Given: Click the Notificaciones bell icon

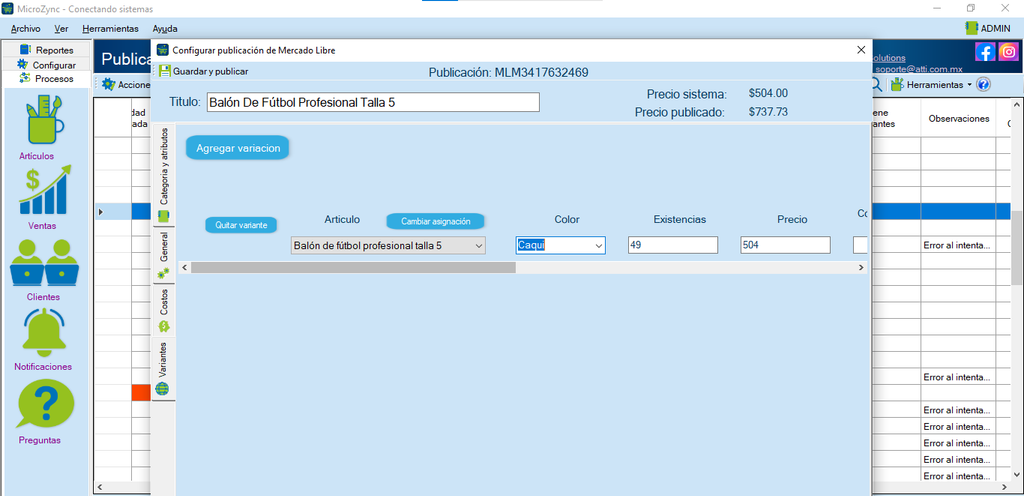Looking at the screenshot, I should pos(45,331).
